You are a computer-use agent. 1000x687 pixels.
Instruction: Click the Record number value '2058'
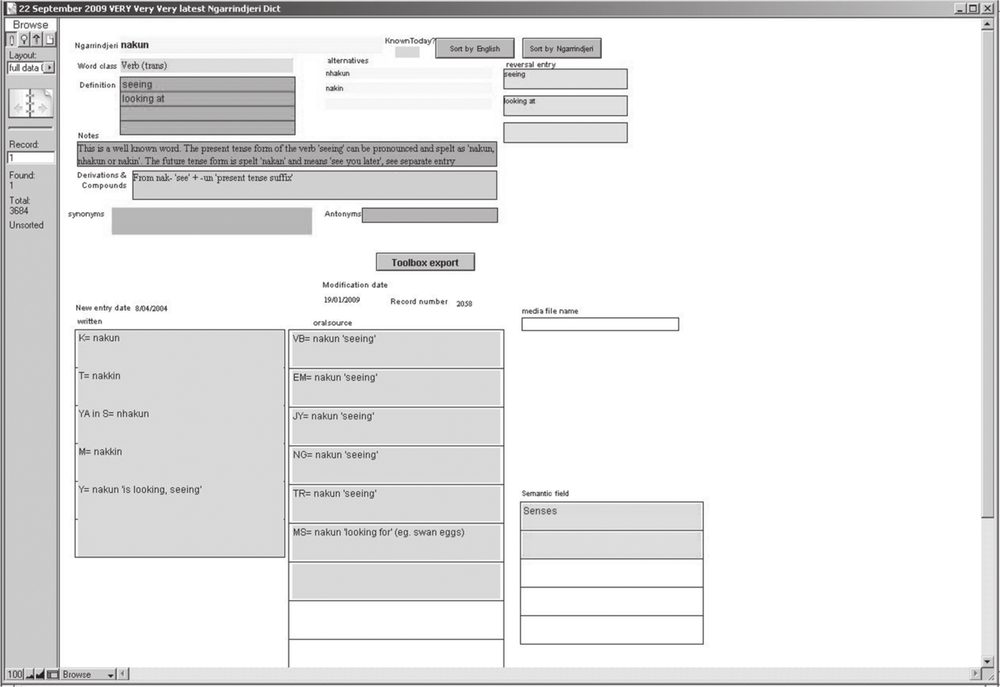pyautogui.click(x=464, y=304)
